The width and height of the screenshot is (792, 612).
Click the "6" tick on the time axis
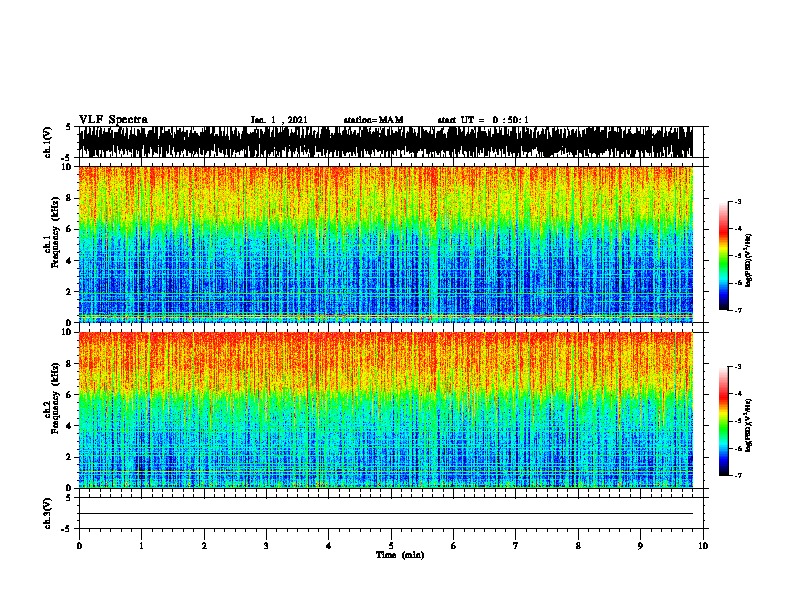453,546
